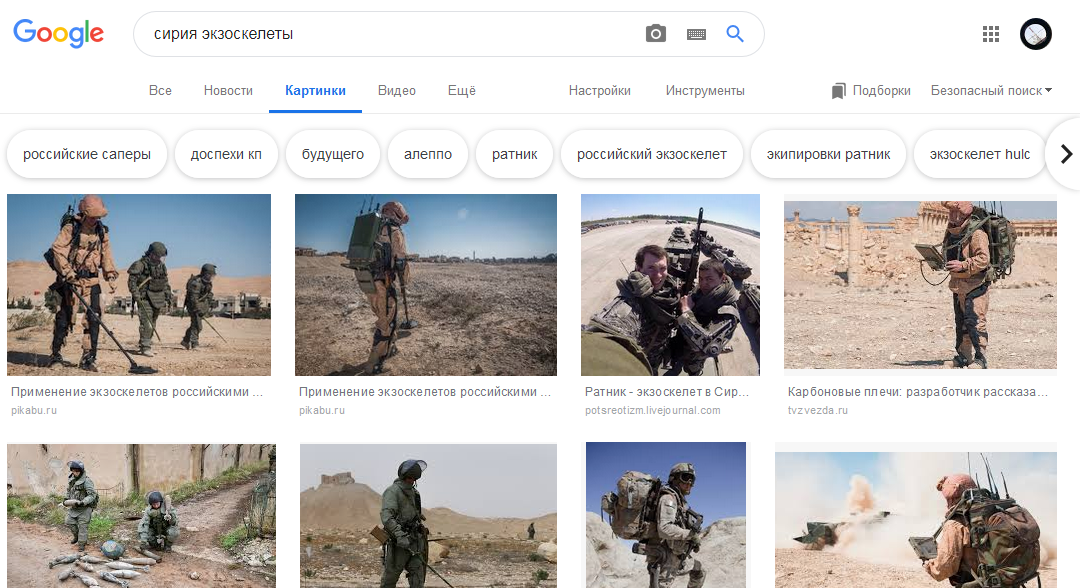1080x588 pixels.
Task: Open second pikabu image of lone sapper
Action: click(426, 284)
